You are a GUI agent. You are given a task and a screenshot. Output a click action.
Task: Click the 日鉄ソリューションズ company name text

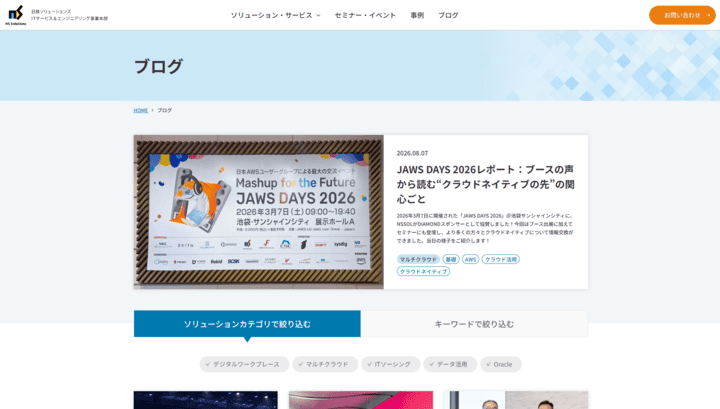pos(51,11)
